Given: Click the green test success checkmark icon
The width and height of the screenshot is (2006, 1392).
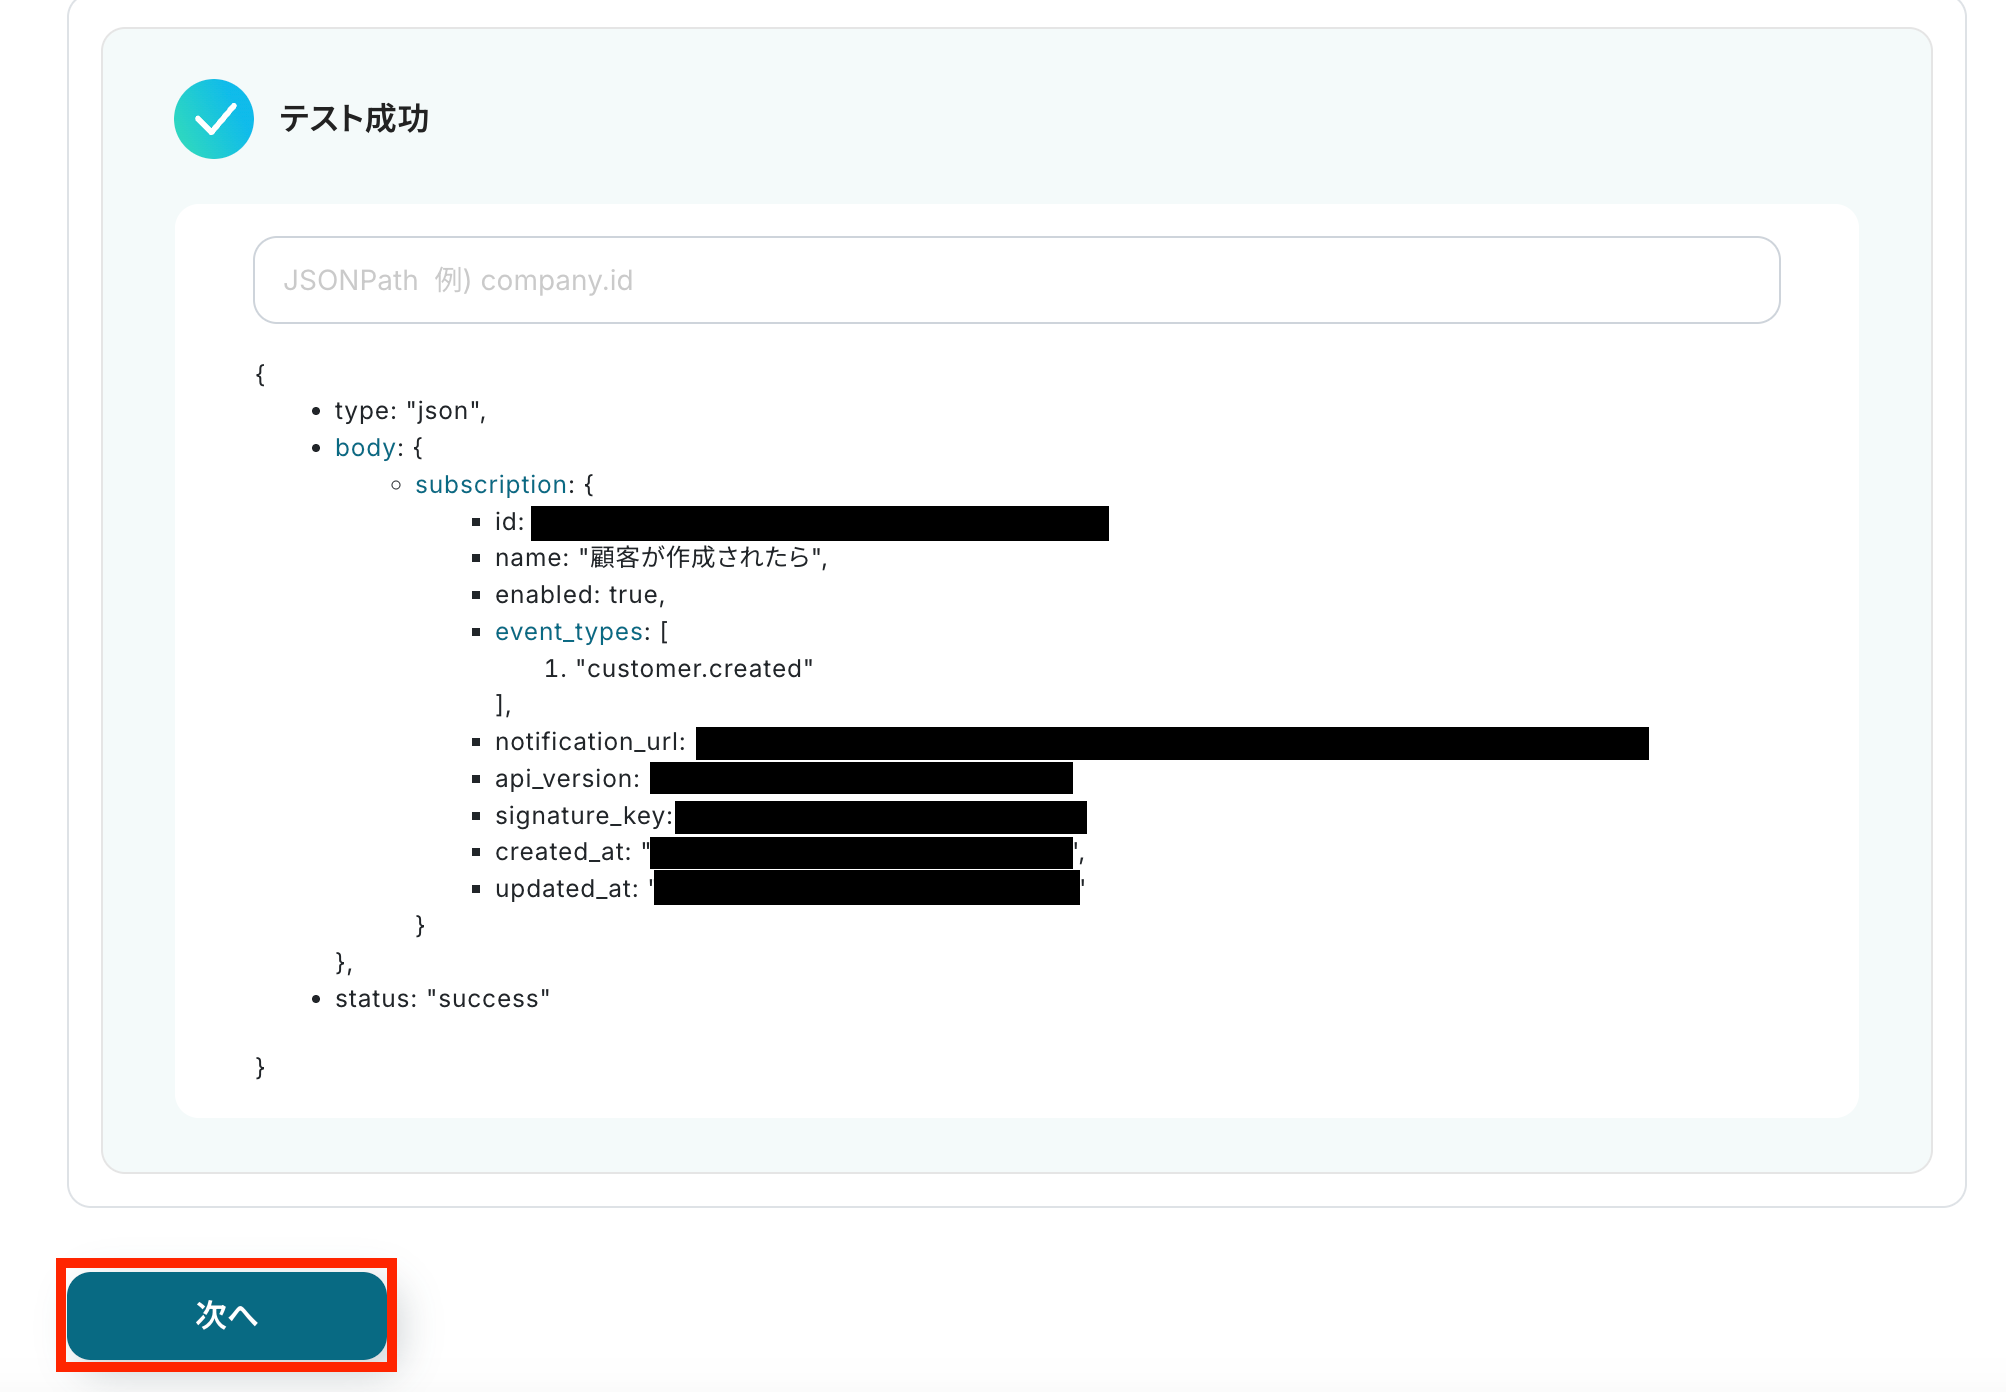Looking at the screenshot, I should point(213,119).
